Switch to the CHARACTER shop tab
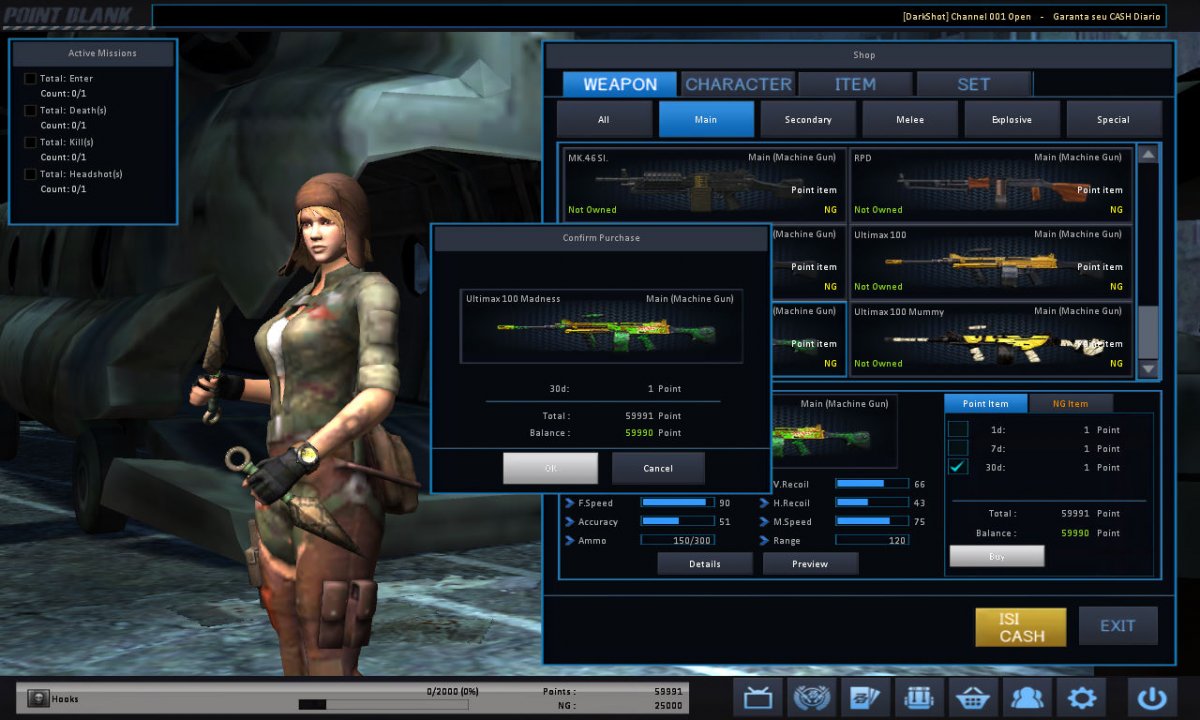The width and height of the screenshot is (1200, 720). point(738,84)
